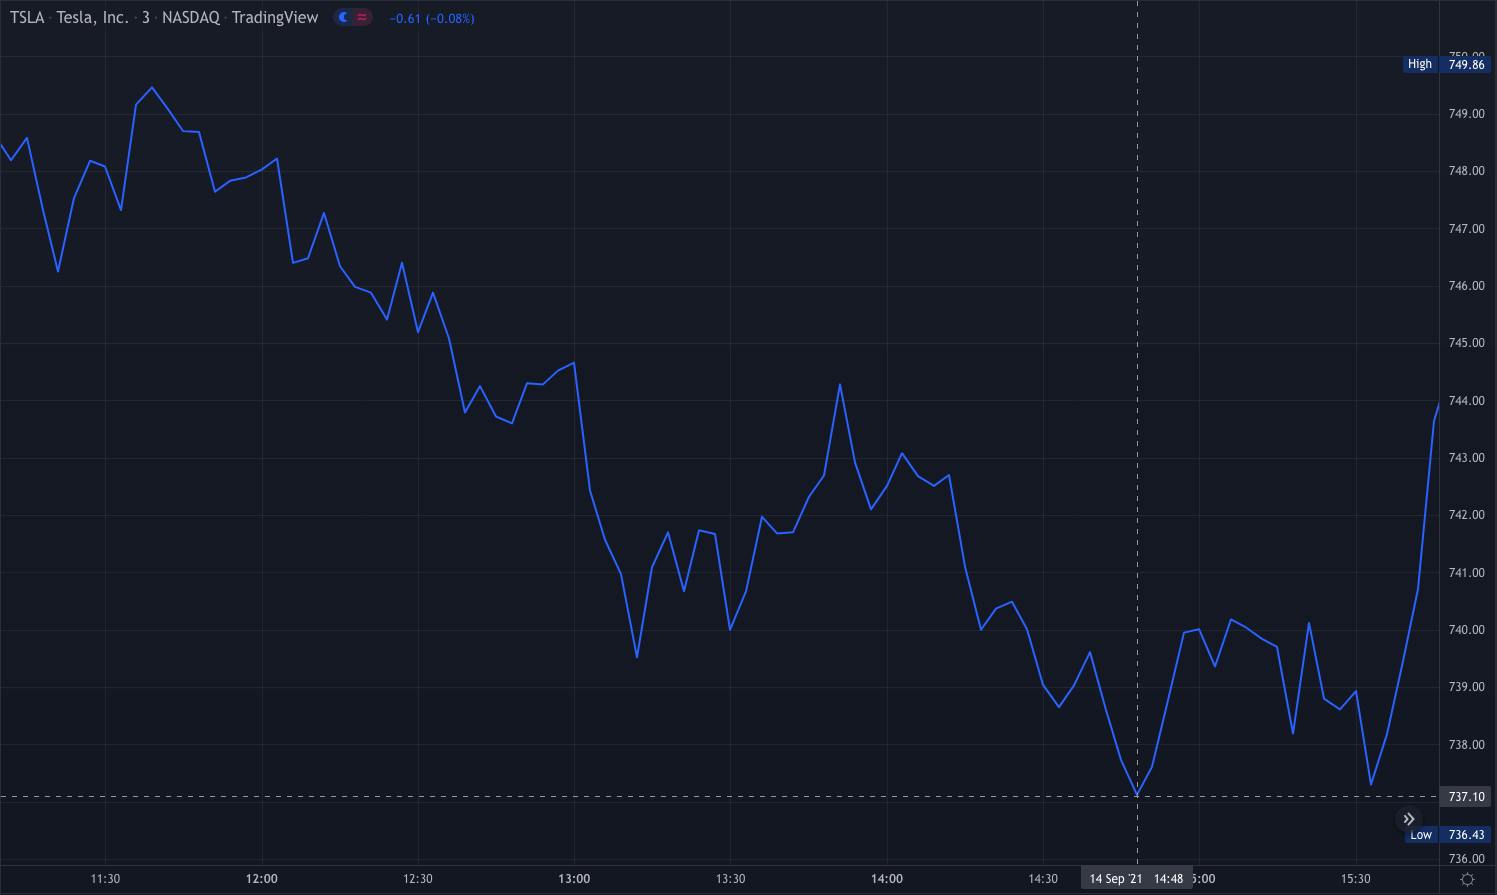Click 741.00 on the price axis

click(x=1467, y=573)
